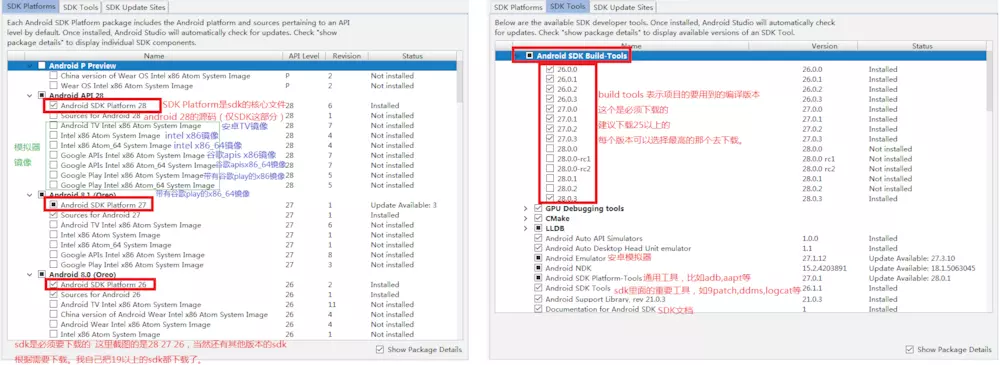The width and height of the screenshot is (1000, 365).
Task: Expand the LLDB node
Action: point(526,228)
